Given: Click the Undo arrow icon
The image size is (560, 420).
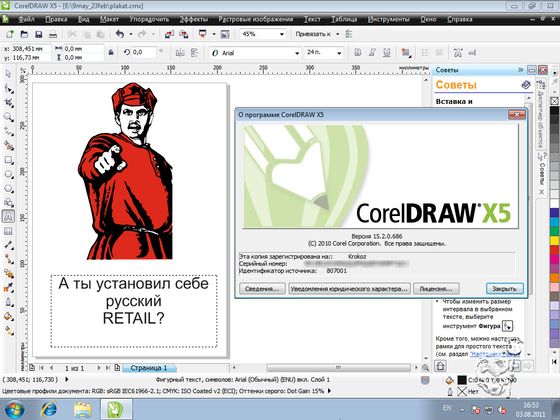Looking at the screenshot, I should [120, 34].
